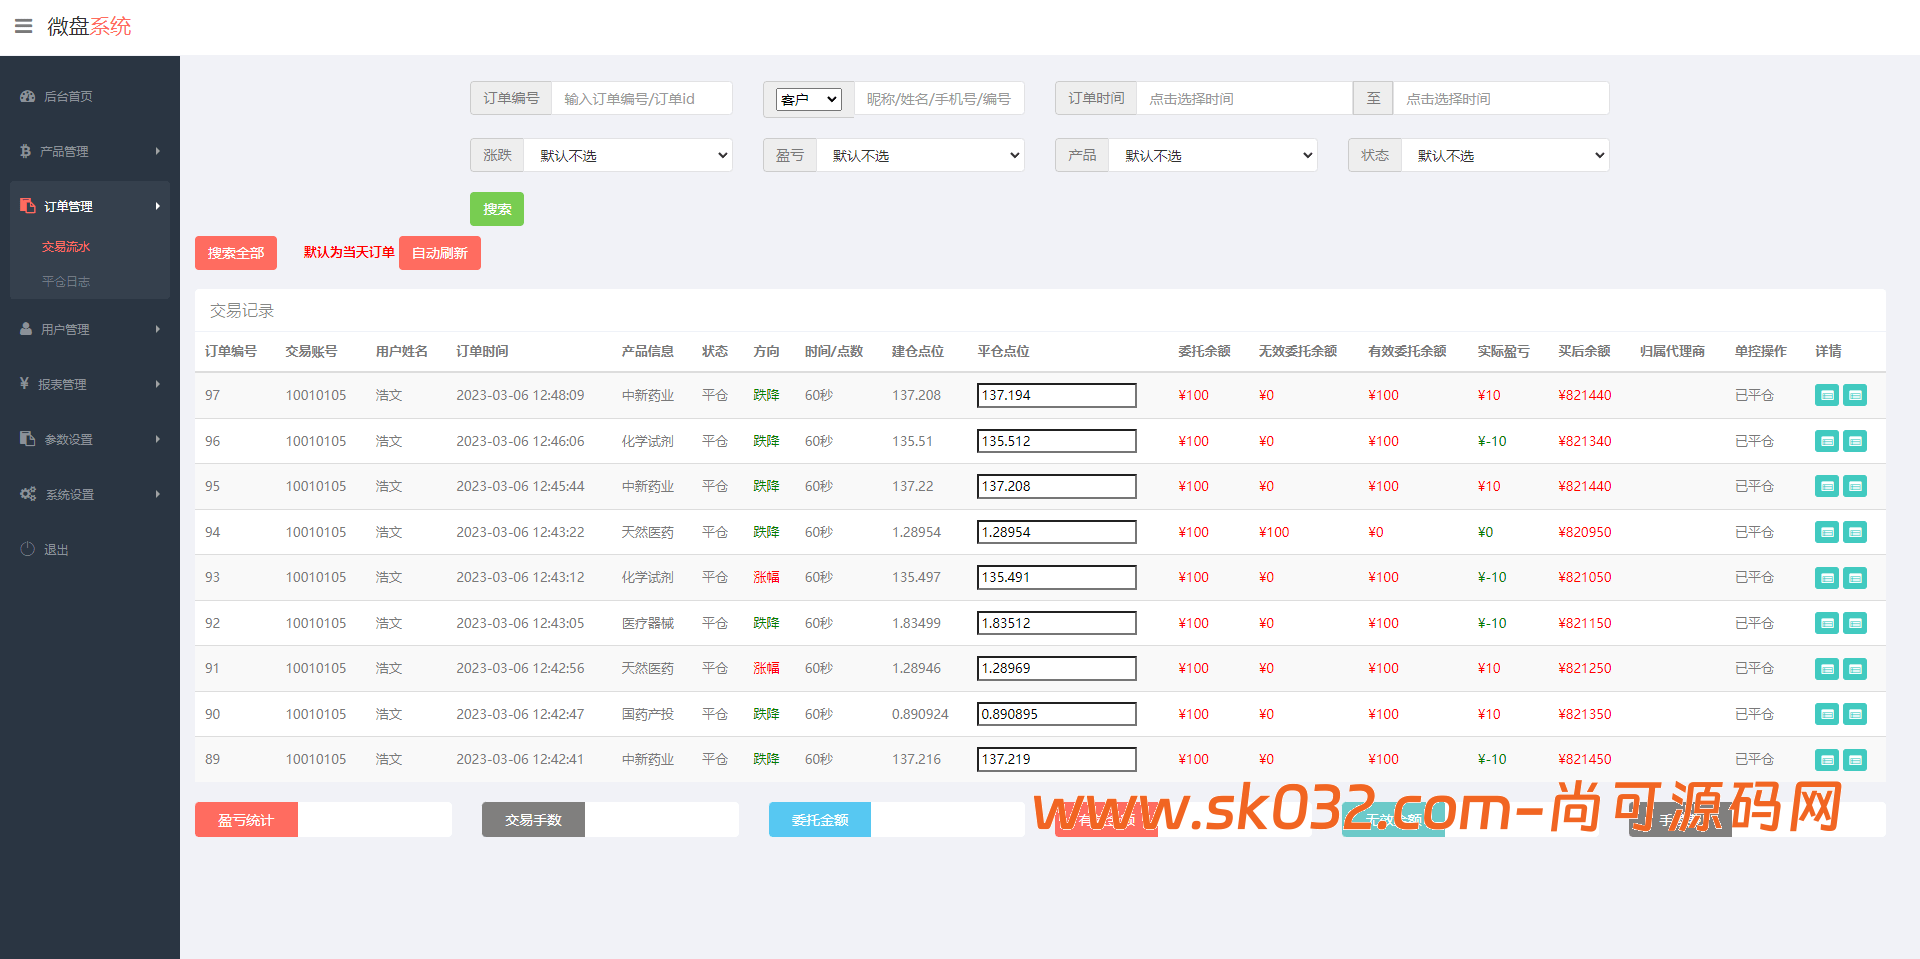Click the detail icon on order 97
The width and height of the screenshot is (1920, 959).
pos(1856,395)
